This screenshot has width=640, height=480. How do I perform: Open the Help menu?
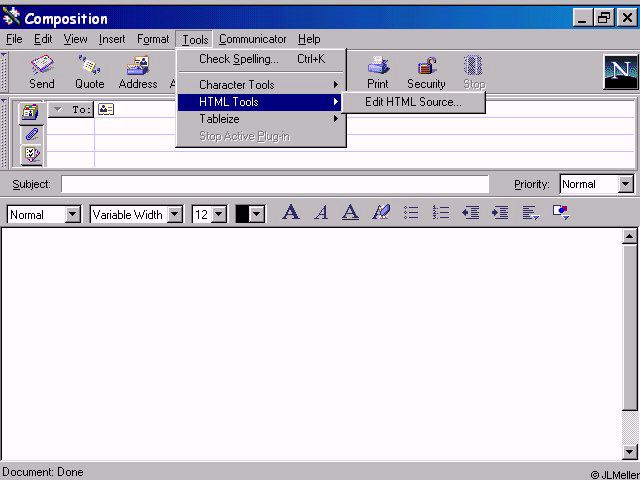coord(309,39)
